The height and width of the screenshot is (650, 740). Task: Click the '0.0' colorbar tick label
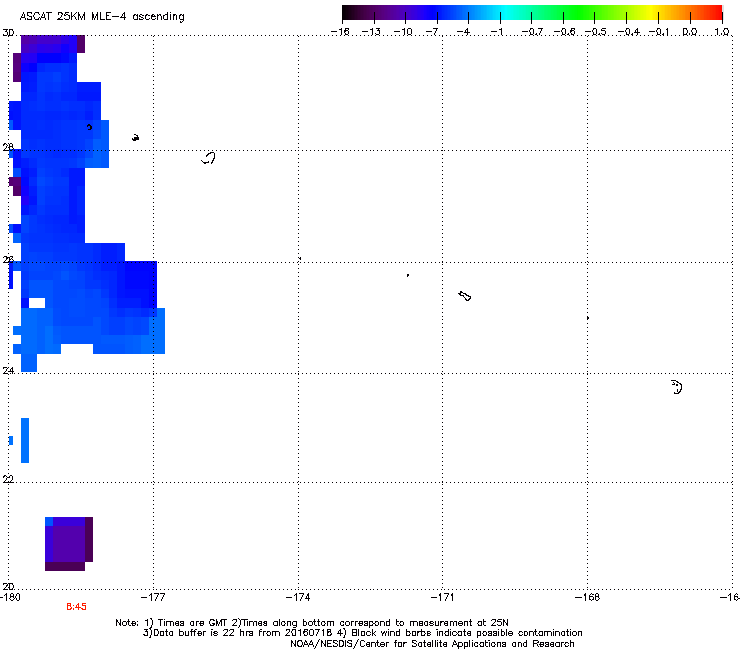[690, 32]
